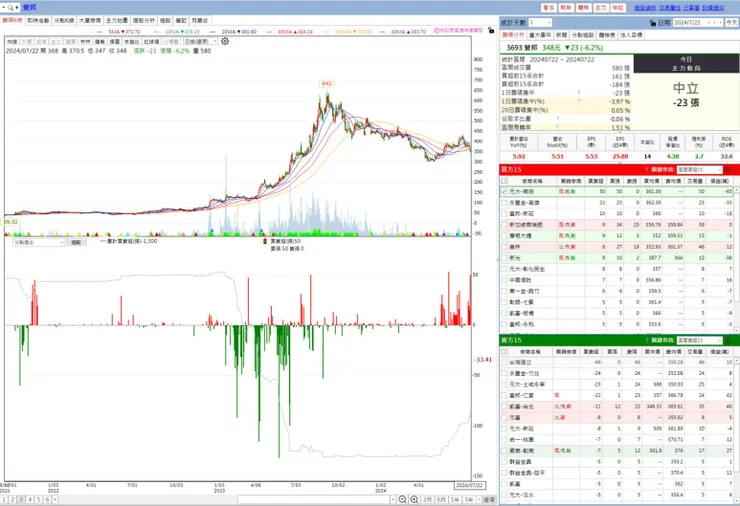Check the select-all box in the 賣方15 header
Screen dimensions: 740x506
(504, 352)
